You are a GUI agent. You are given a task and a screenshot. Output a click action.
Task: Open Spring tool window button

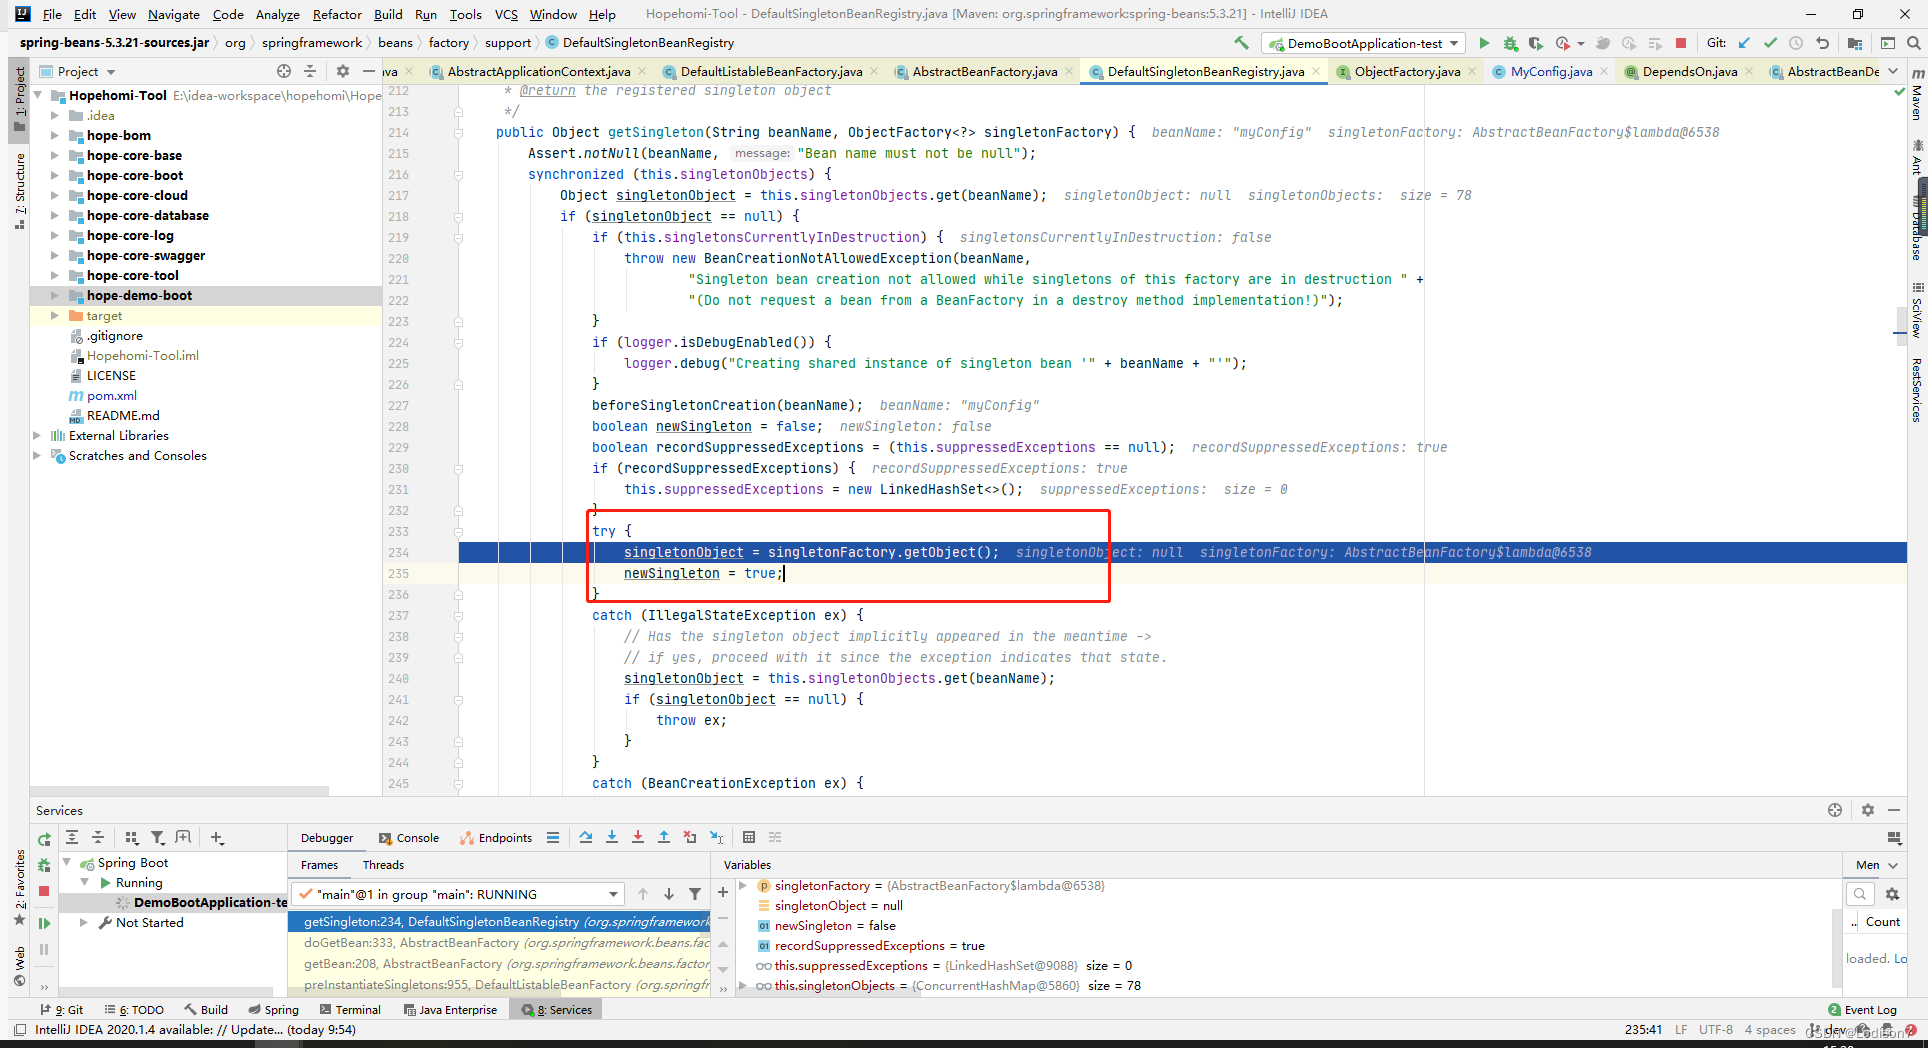coord(273,1009)
